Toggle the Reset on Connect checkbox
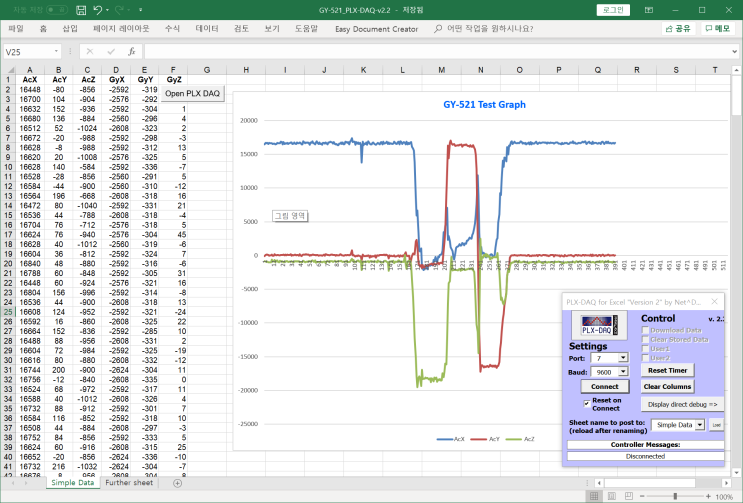This screenshot has width=743, height=503. click(586, 404)
